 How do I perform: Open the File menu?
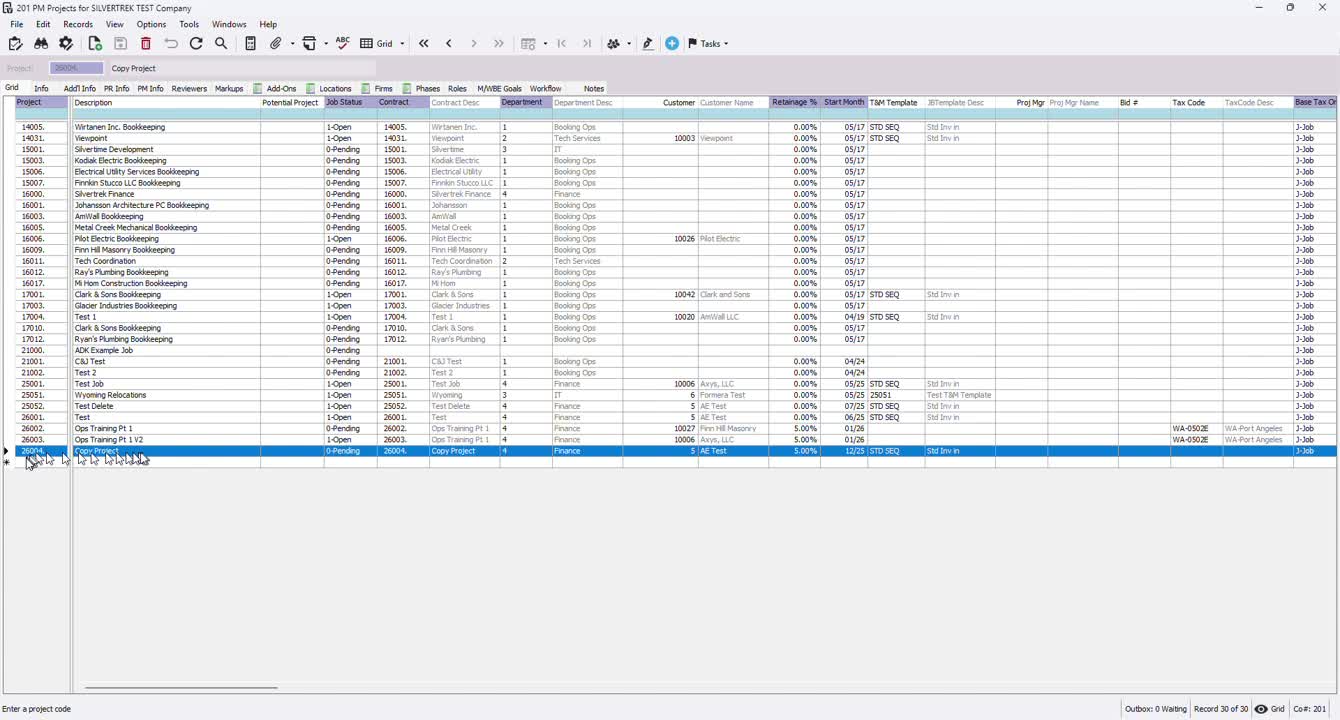click(17, 24)
